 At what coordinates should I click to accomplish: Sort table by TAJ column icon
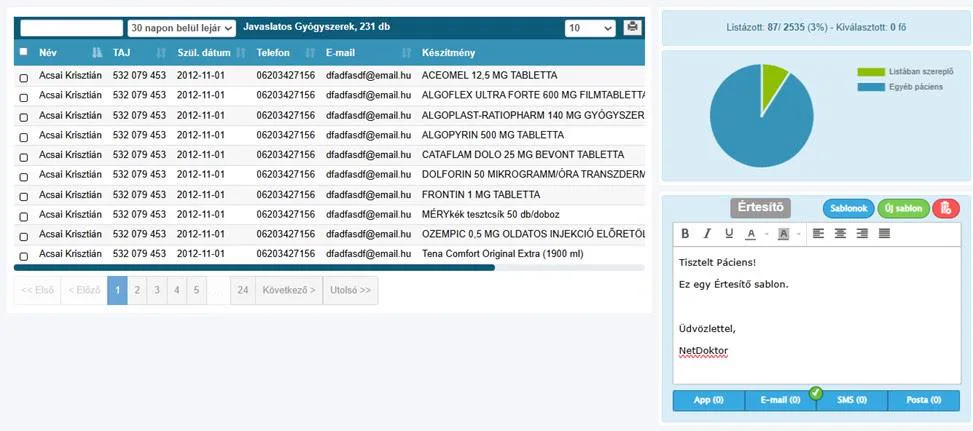[x=161, y=53]
